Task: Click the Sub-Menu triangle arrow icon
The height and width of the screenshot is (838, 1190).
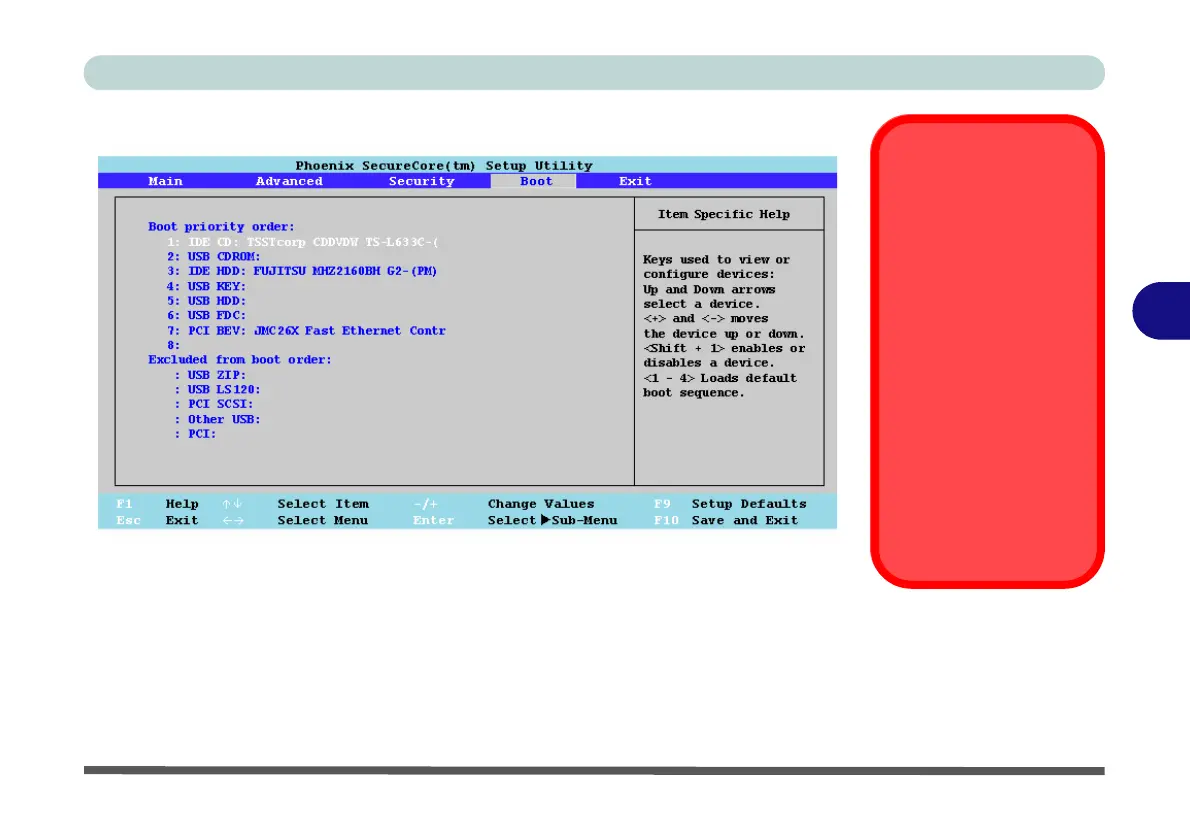Action: 545,520
